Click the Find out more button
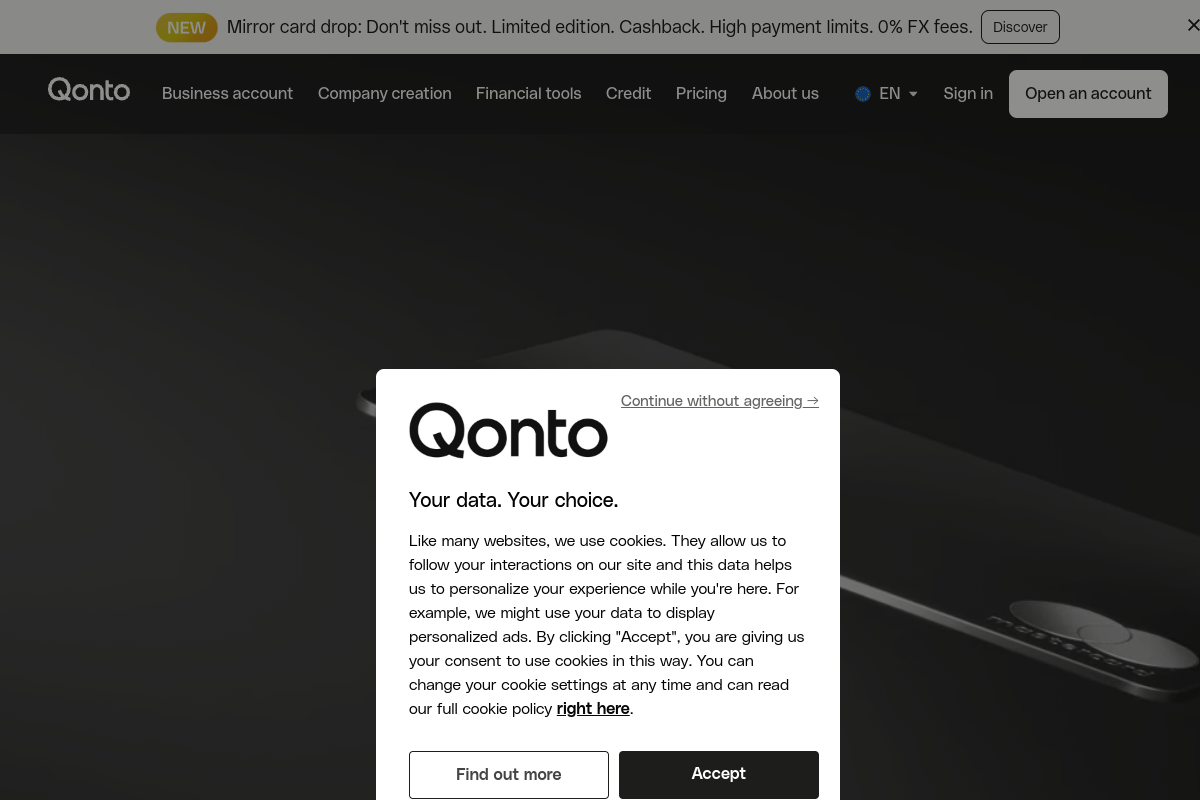 coord(509,774)
